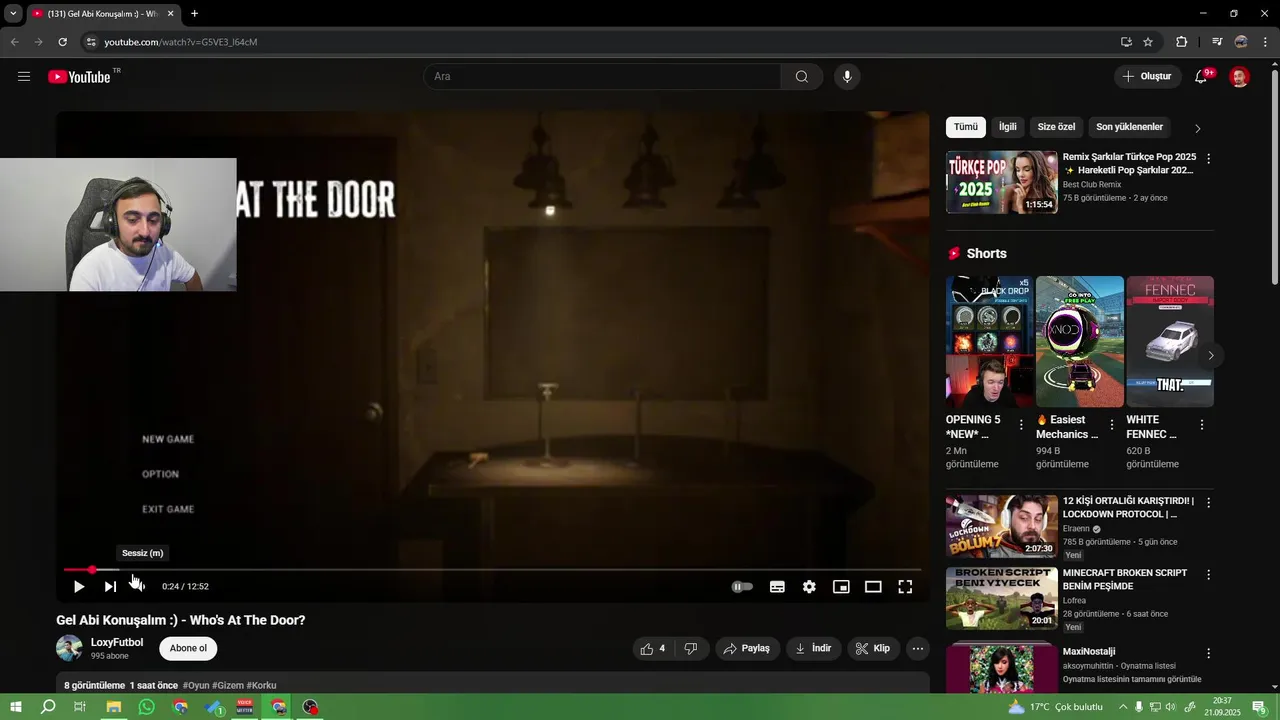1280x720 pixels.
Task: Share the video with Paylaş
Action: (746, 649)
